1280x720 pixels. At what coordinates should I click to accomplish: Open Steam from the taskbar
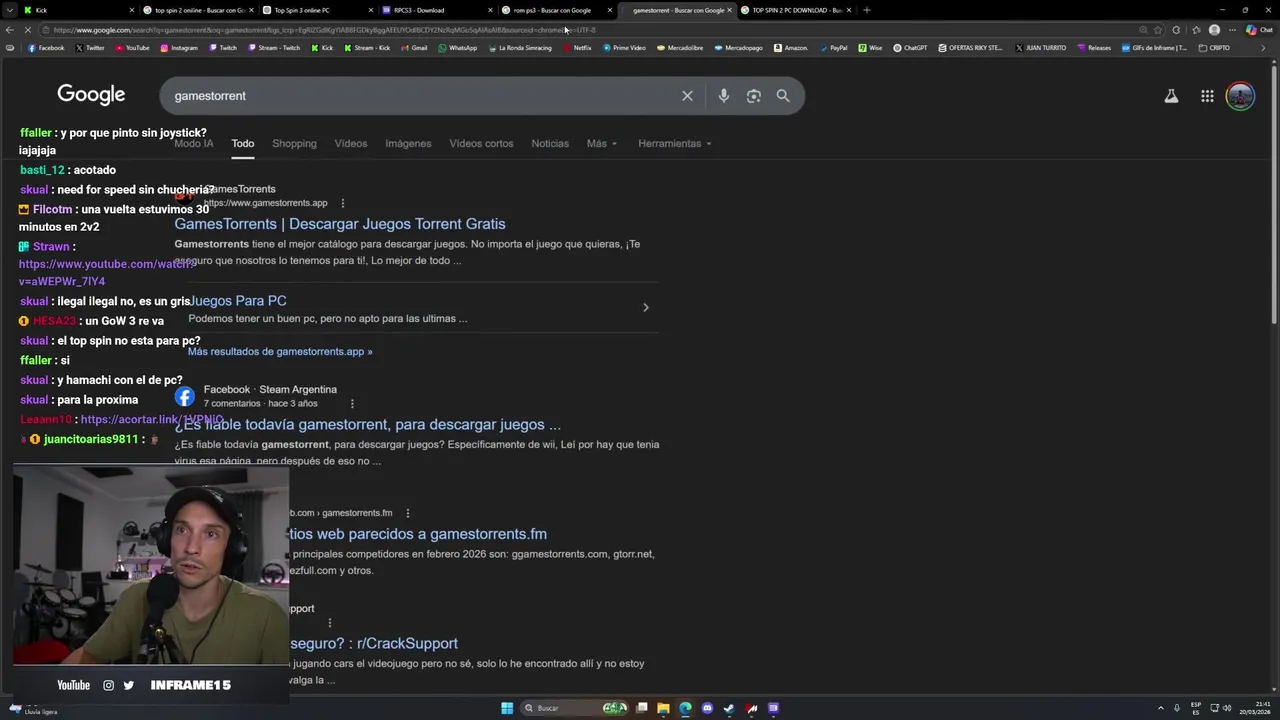[729, 708]
